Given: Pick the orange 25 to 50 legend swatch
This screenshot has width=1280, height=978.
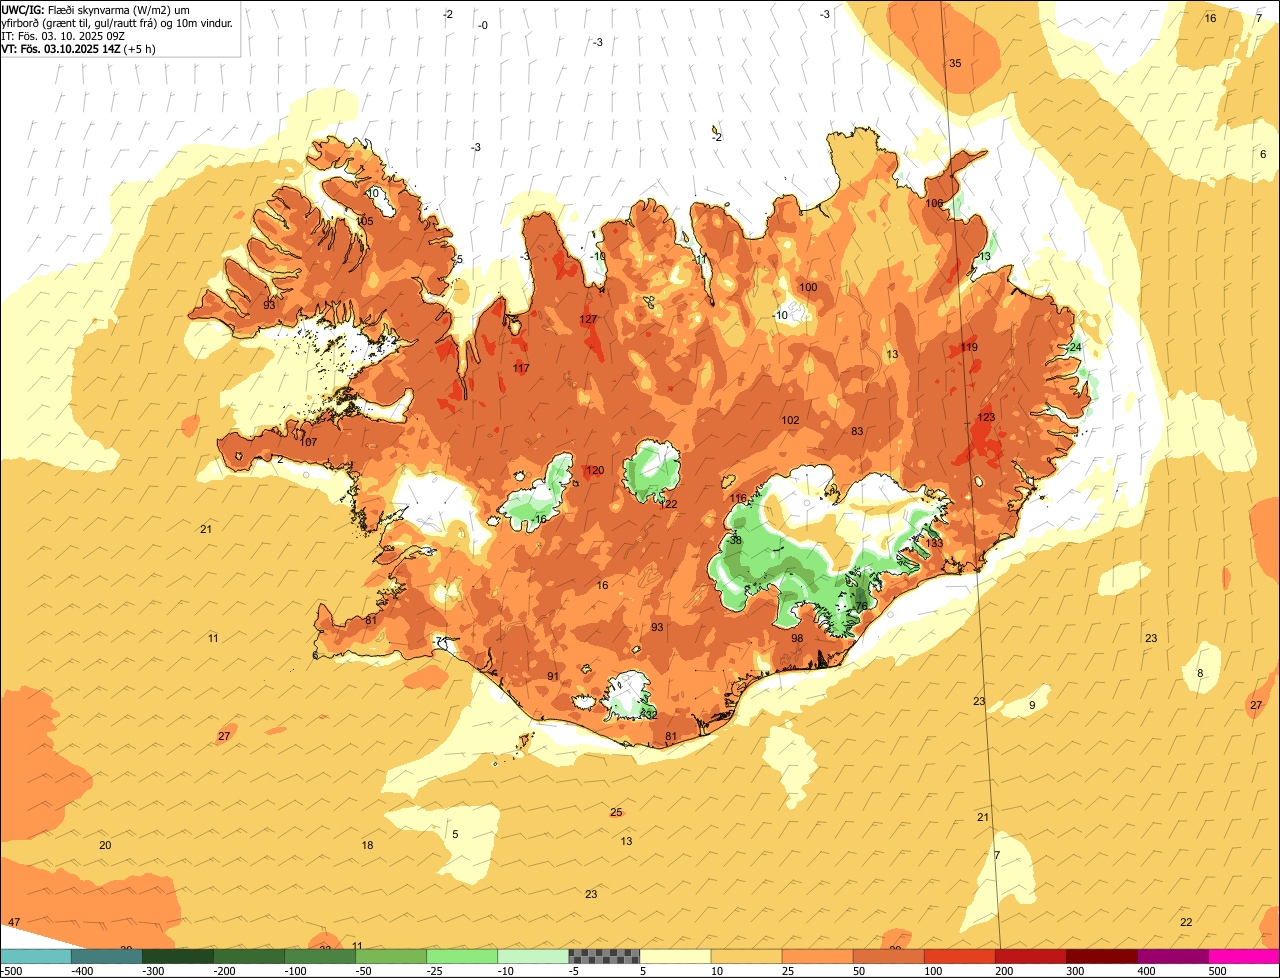Looking at the screenshot, I should pos(817,956).
